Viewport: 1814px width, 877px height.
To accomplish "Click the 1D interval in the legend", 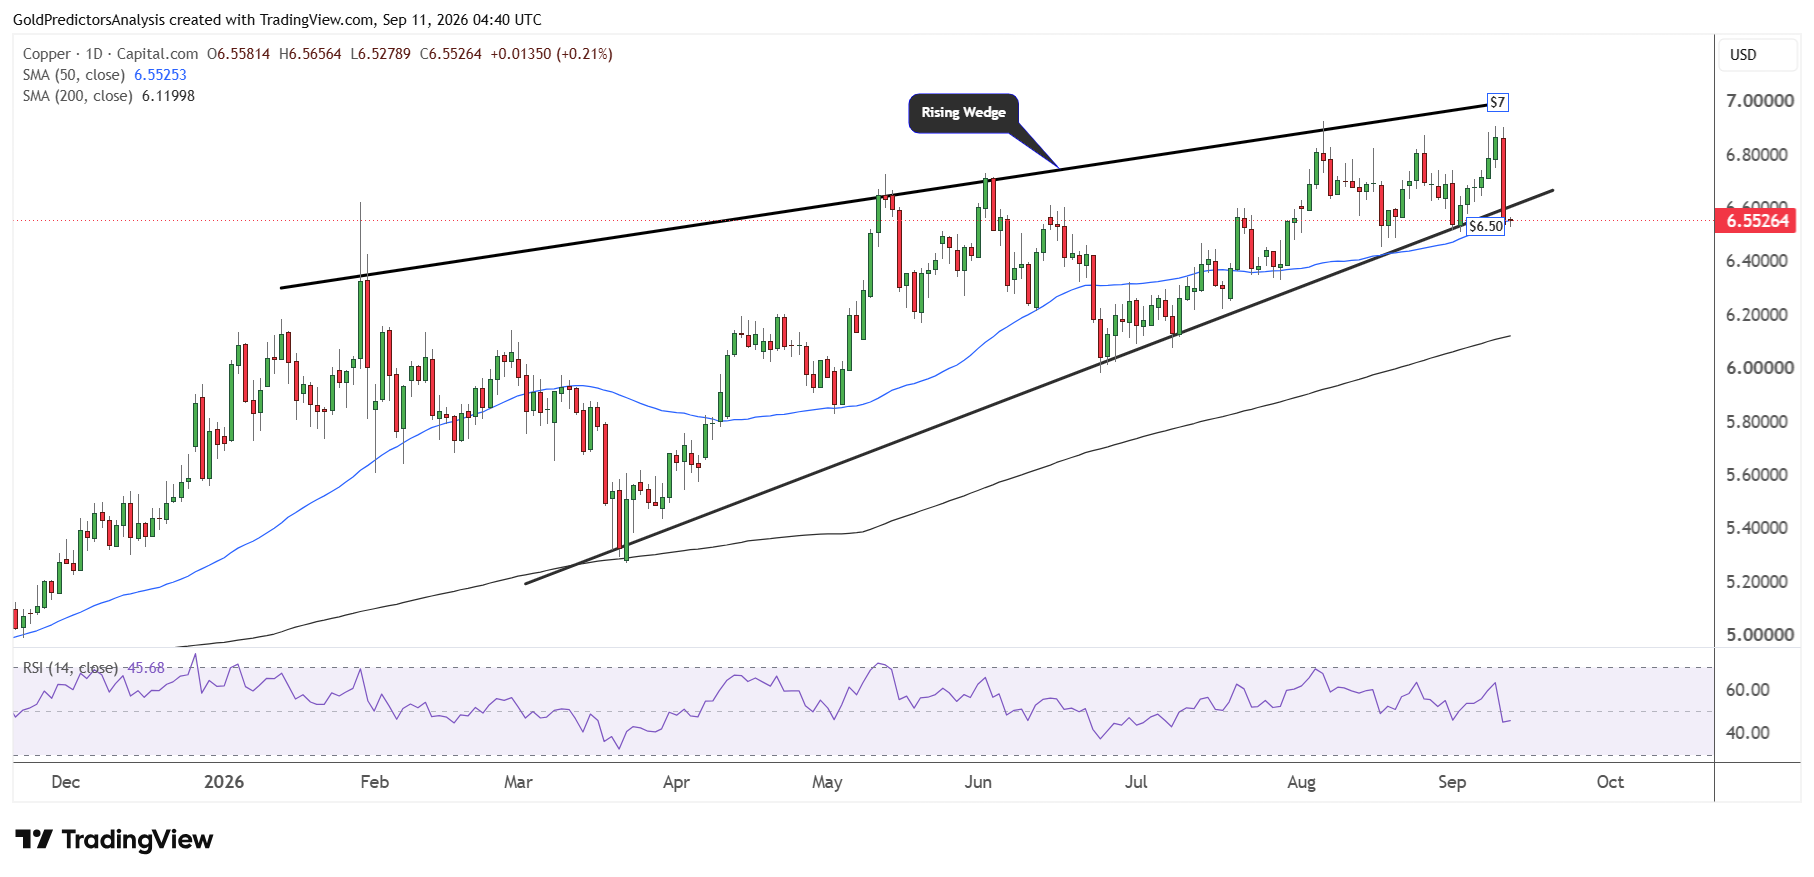I will click(x=94, y=54).
